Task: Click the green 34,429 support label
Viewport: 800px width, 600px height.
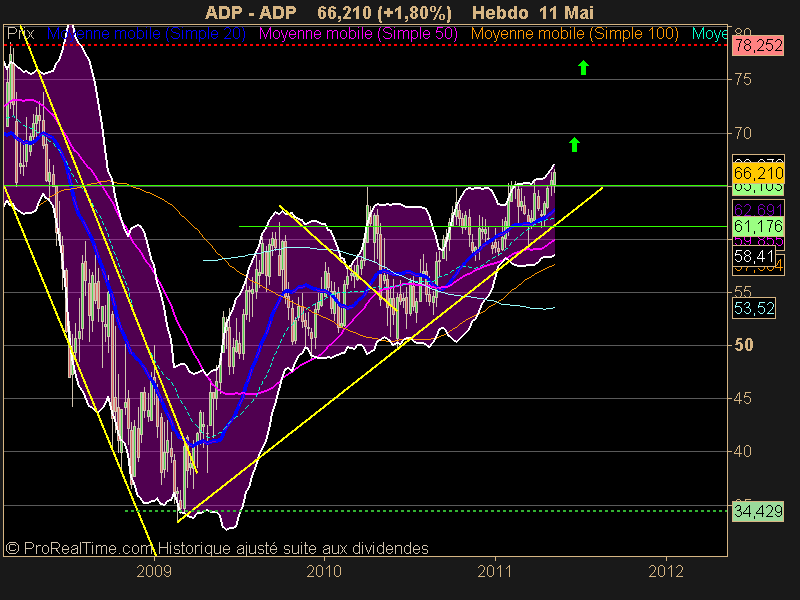Action: [758, 511]
